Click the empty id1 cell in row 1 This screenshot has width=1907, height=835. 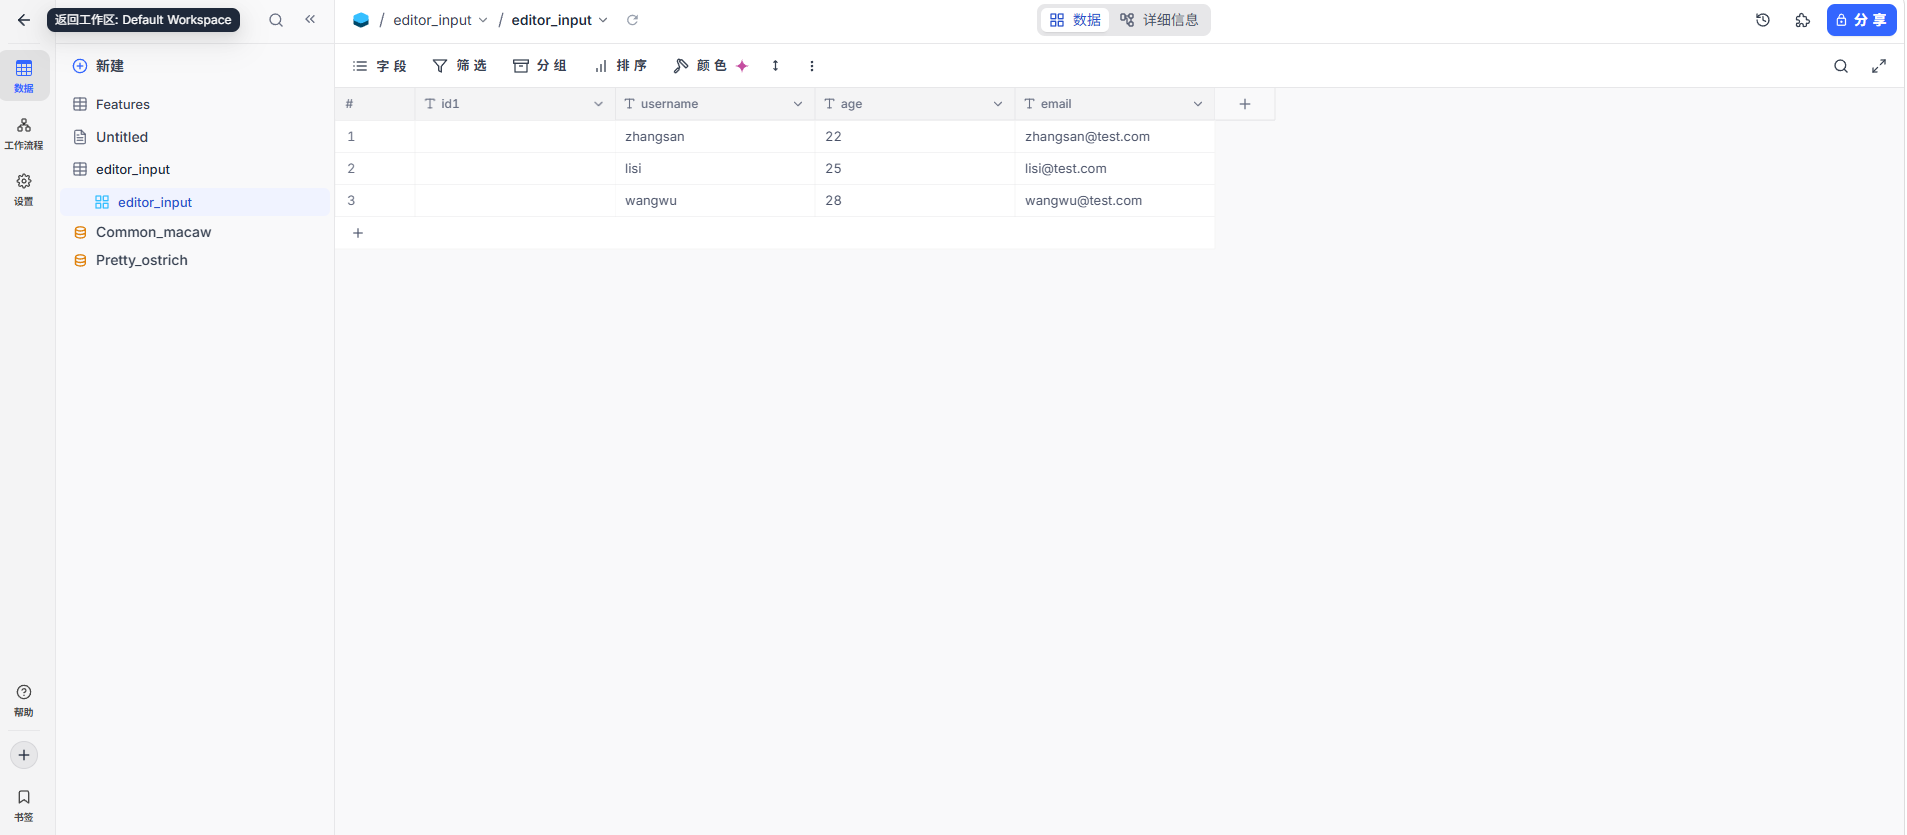(x=515, y=137)
